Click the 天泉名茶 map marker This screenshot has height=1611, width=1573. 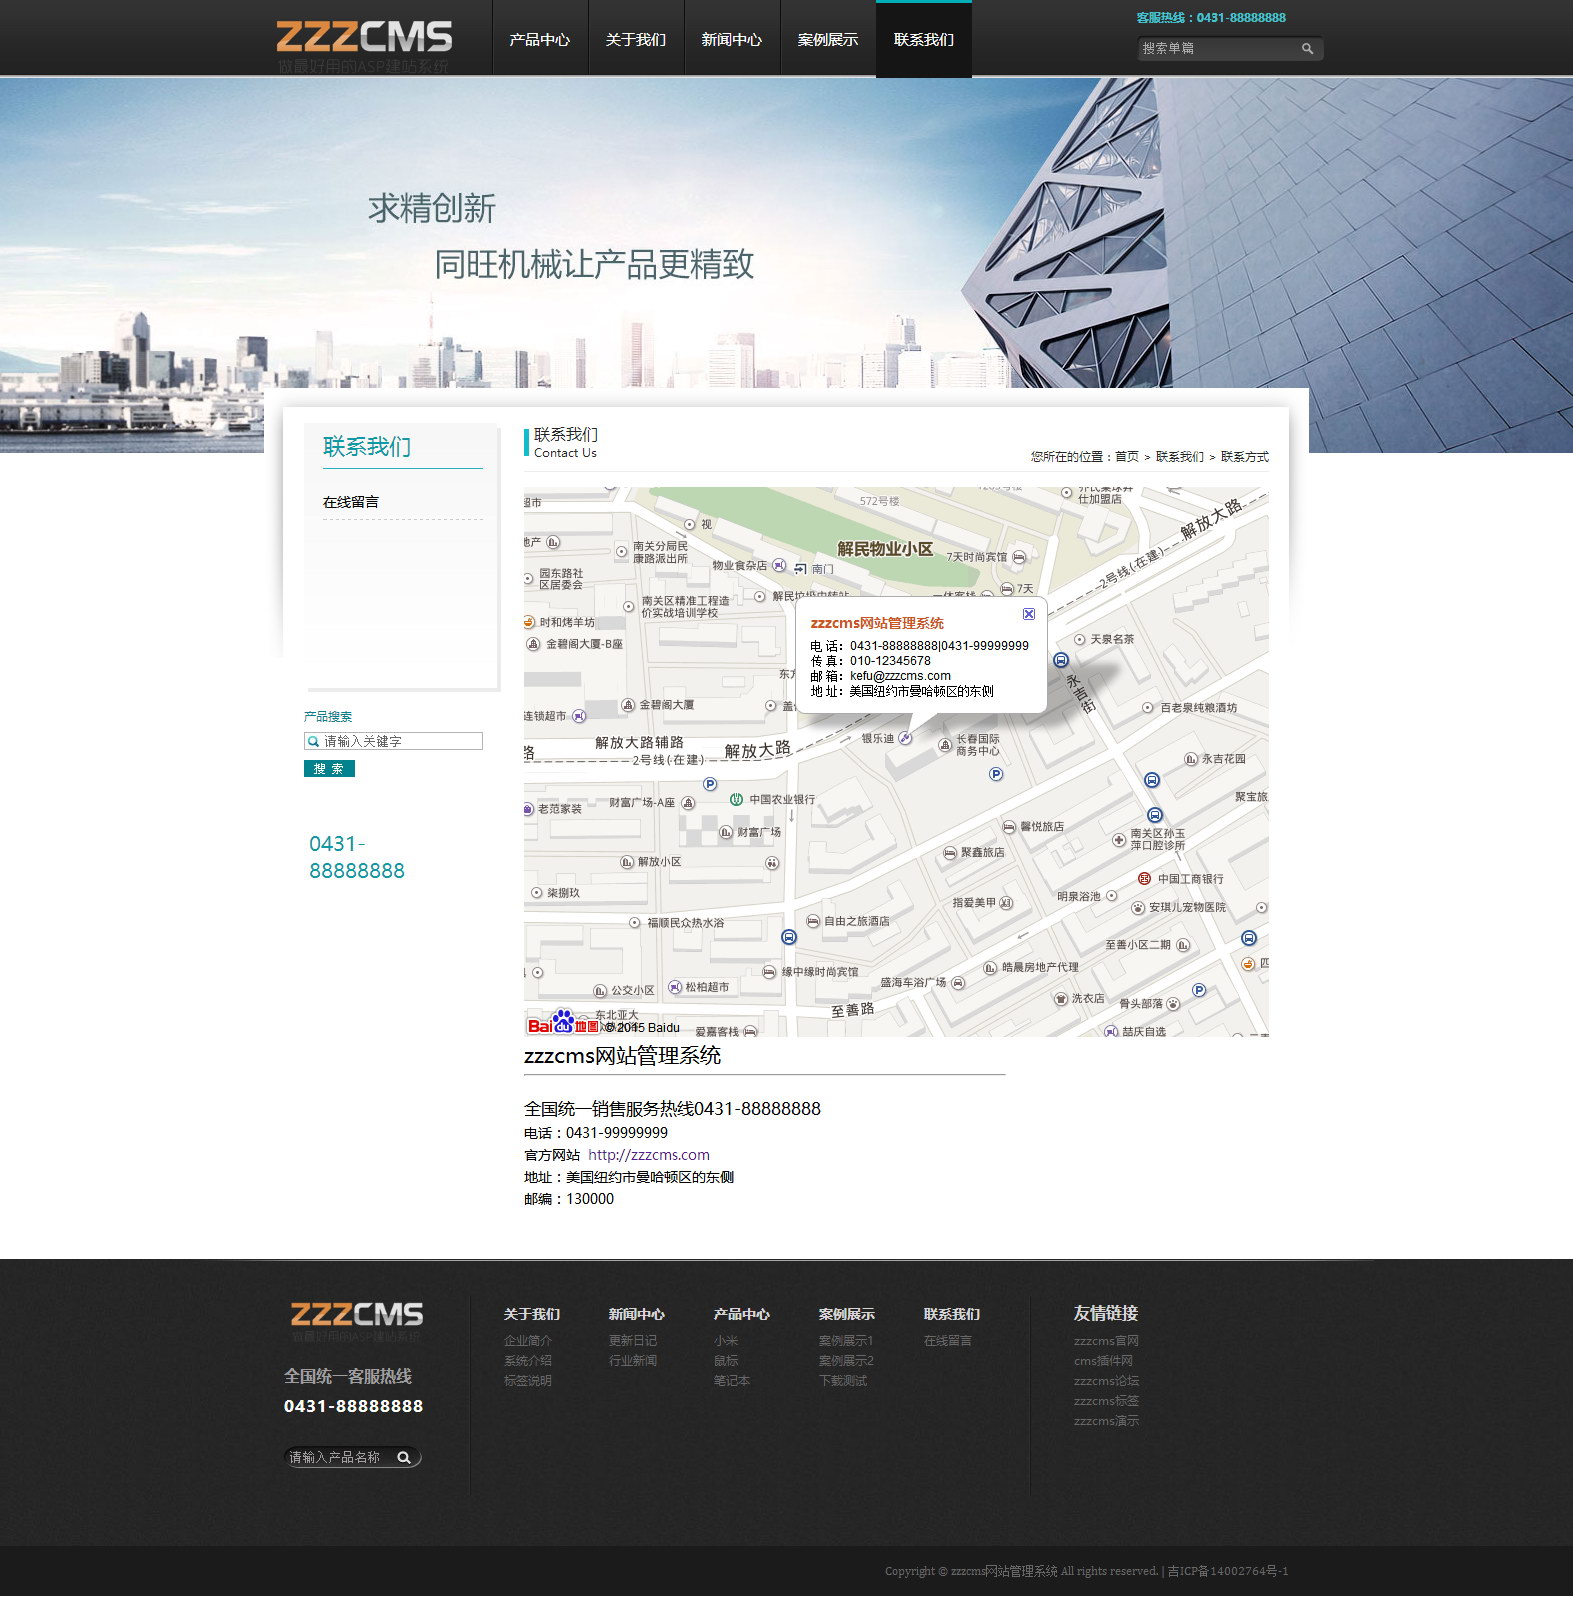(x=1079, y=639)
